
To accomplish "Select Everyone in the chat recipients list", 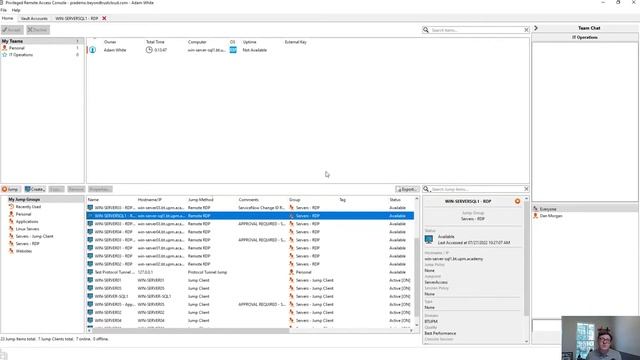I will click(548, 209).
